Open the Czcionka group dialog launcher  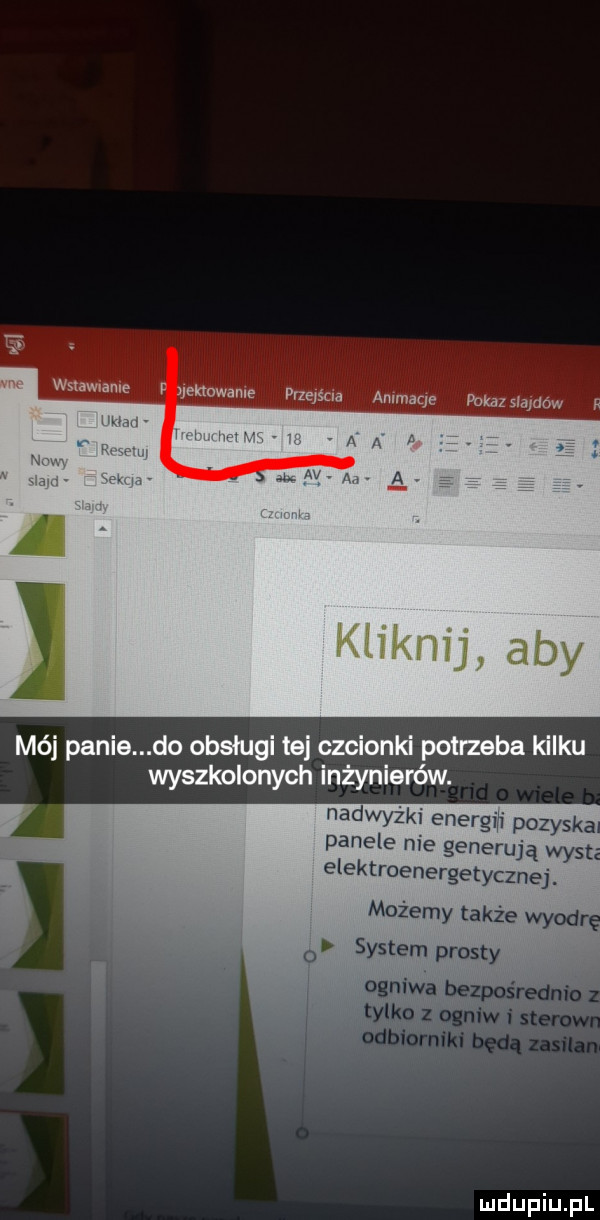click(417, 520)
